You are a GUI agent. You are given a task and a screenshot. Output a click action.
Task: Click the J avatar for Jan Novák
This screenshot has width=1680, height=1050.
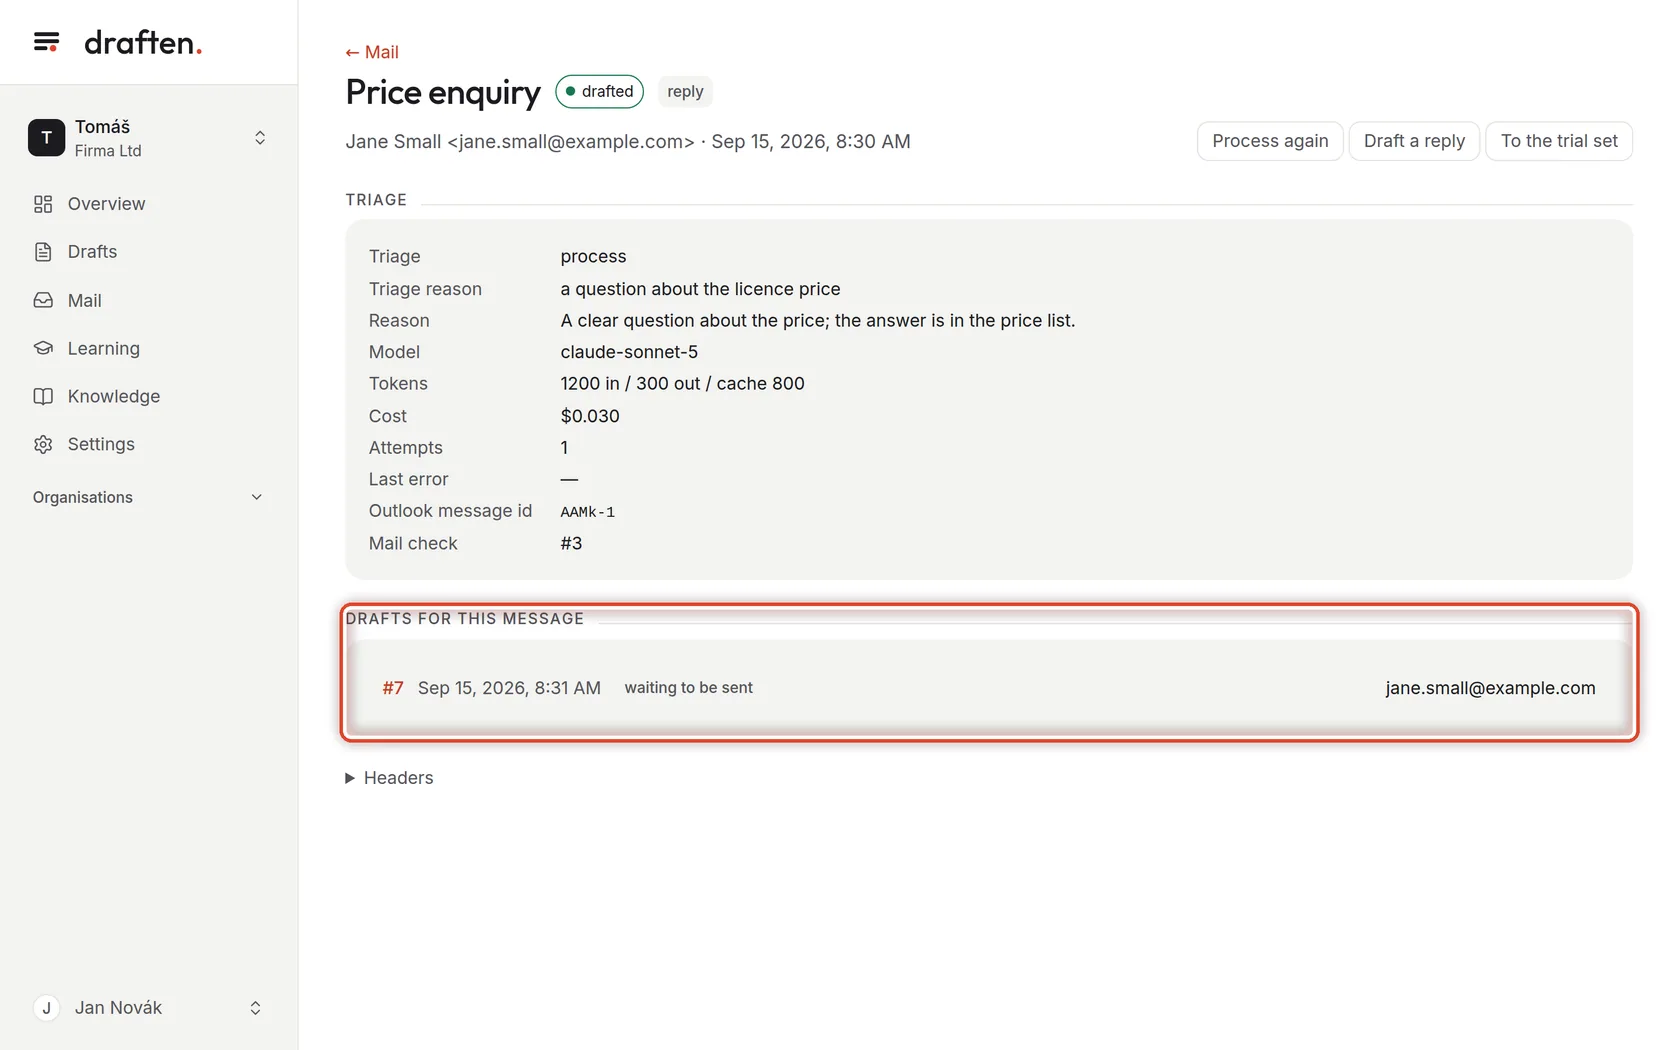46,1008
